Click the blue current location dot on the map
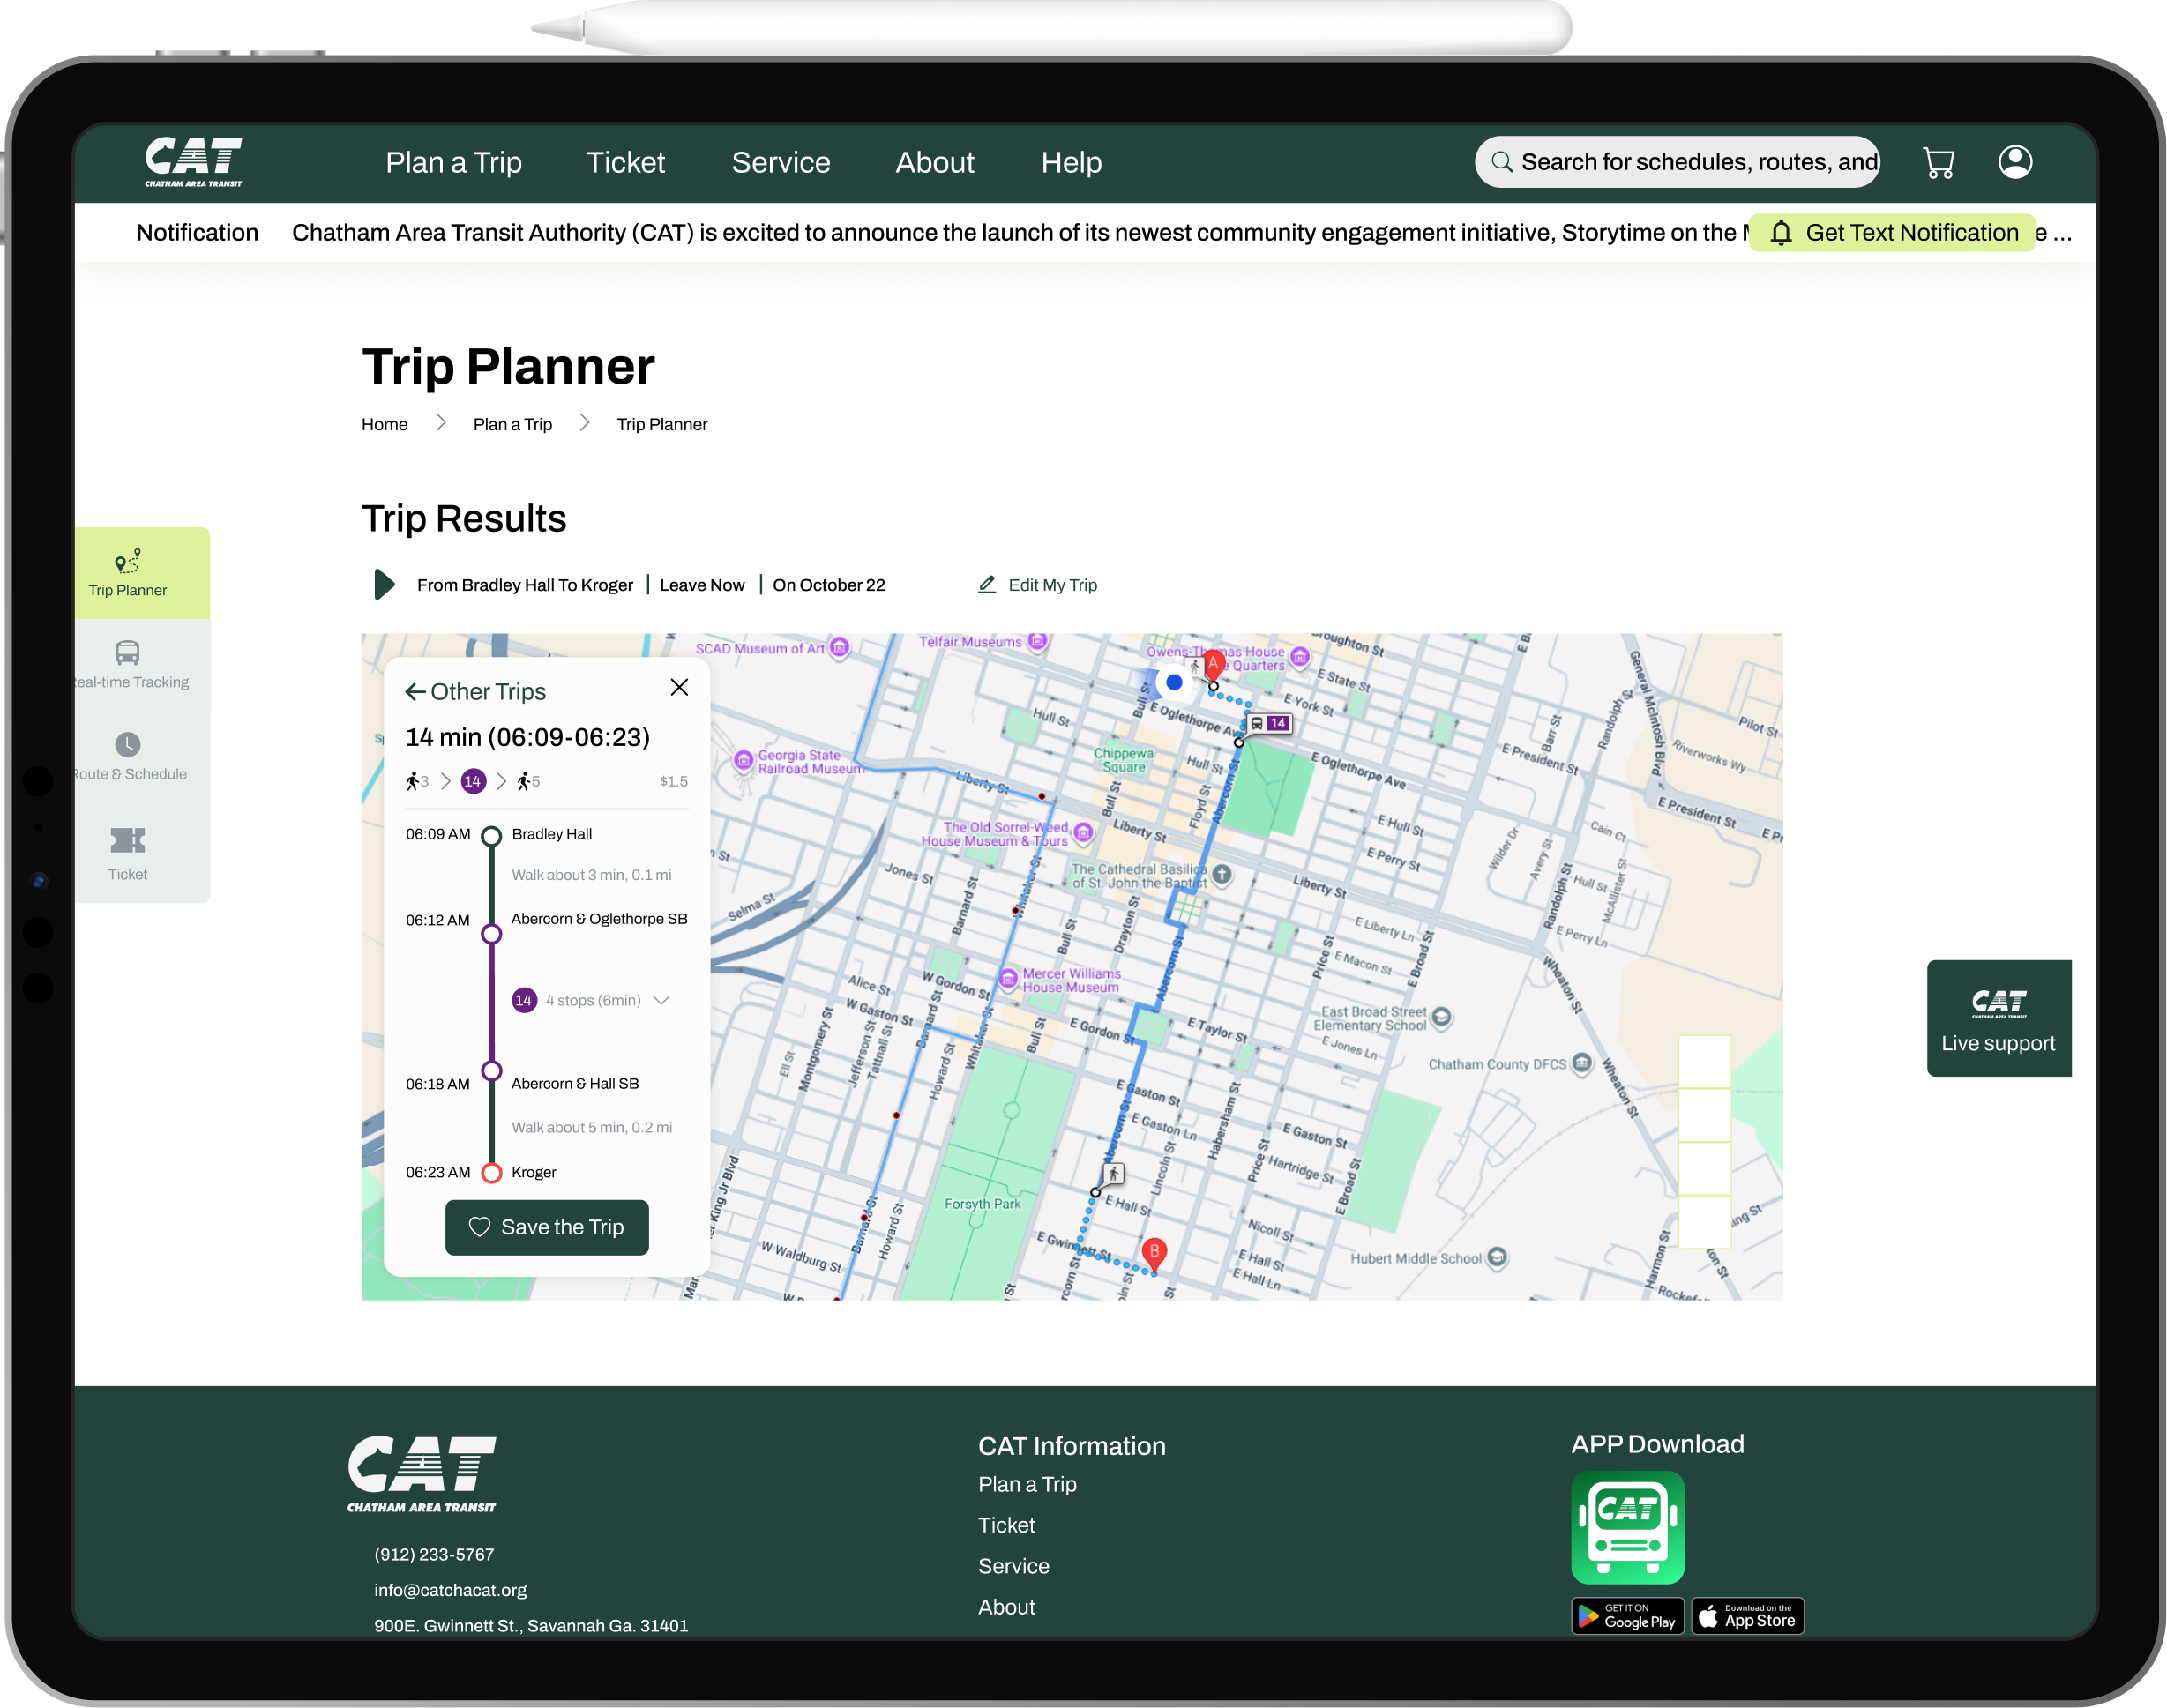 coord(1174,682)
